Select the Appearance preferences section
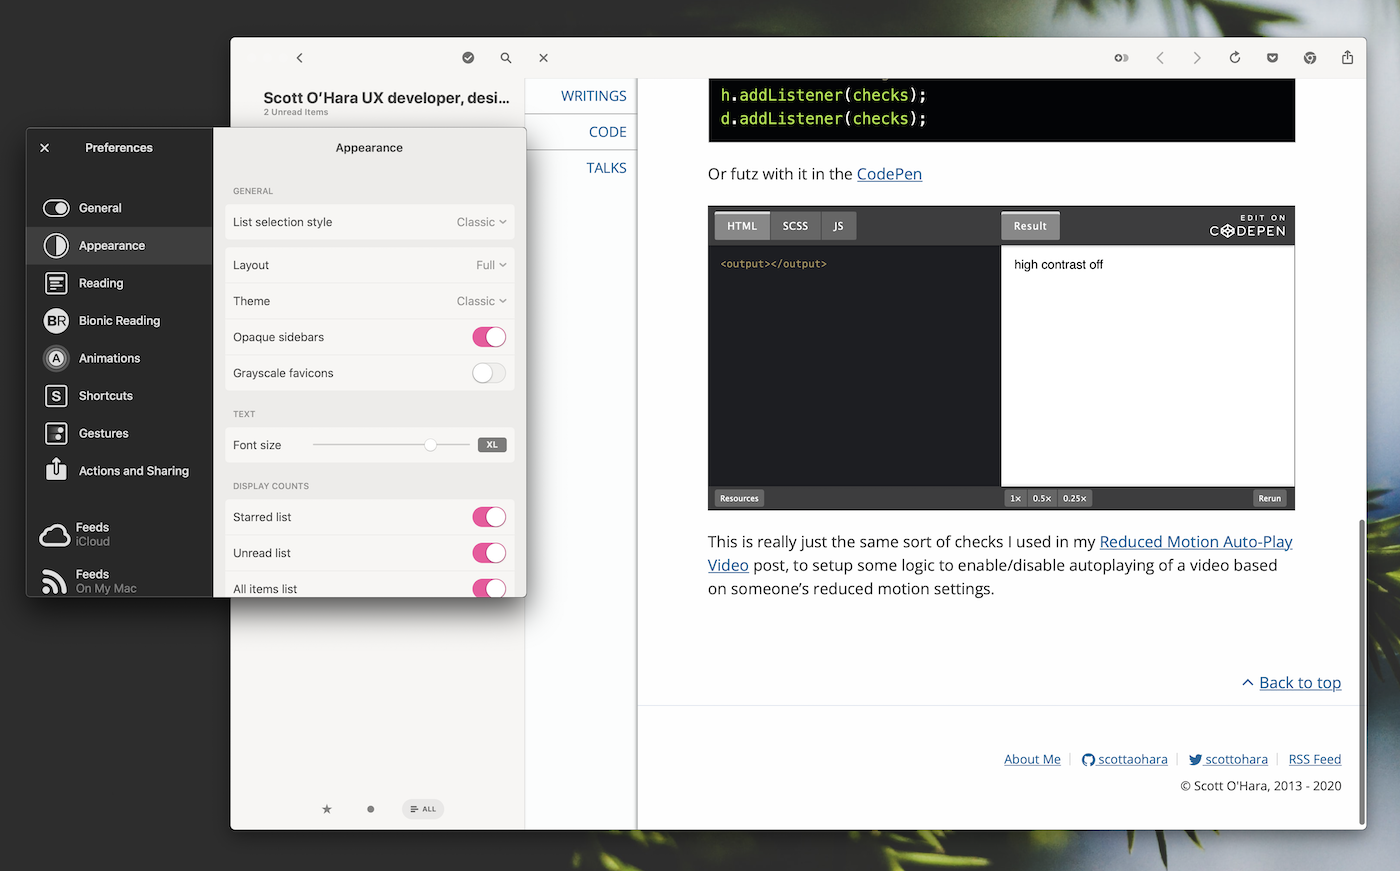 point(119,246)
